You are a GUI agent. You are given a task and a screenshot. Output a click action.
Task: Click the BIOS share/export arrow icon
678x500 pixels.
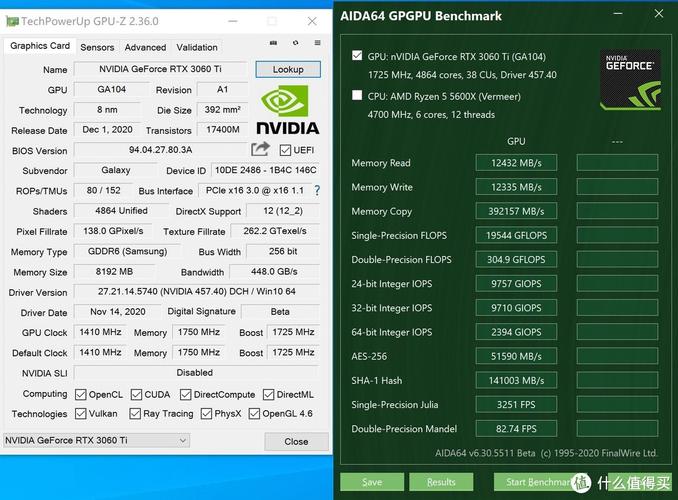click(x=260, y=149)
